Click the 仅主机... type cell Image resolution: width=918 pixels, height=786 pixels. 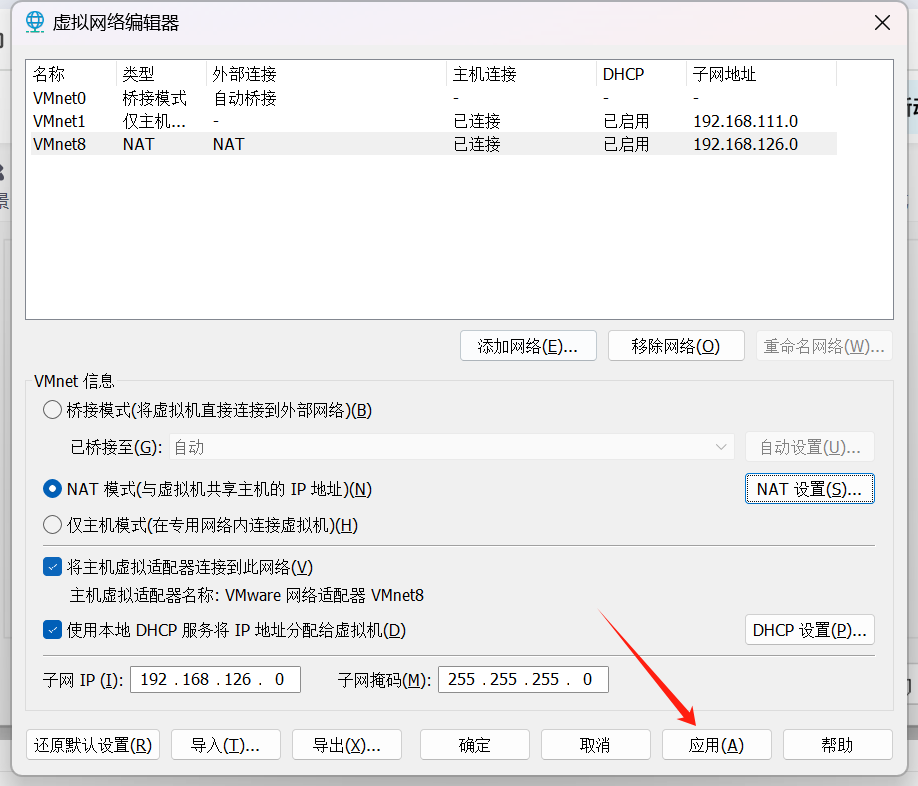(155, 121)
